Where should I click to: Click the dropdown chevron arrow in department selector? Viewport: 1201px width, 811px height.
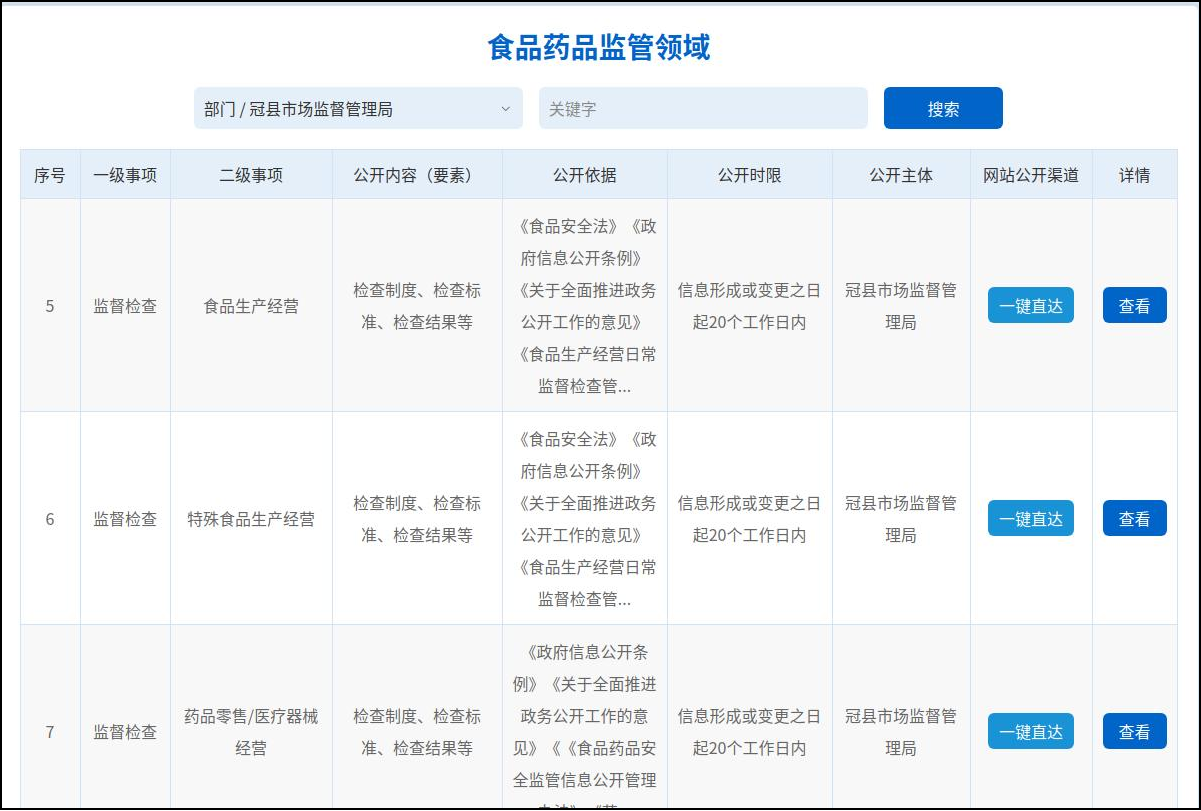505,109
